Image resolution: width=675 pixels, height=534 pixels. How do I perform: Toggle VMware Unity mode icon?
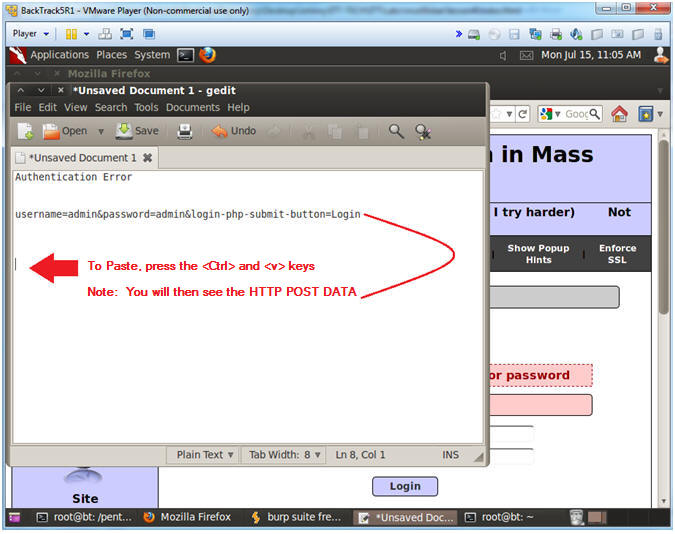pos(149,34)
